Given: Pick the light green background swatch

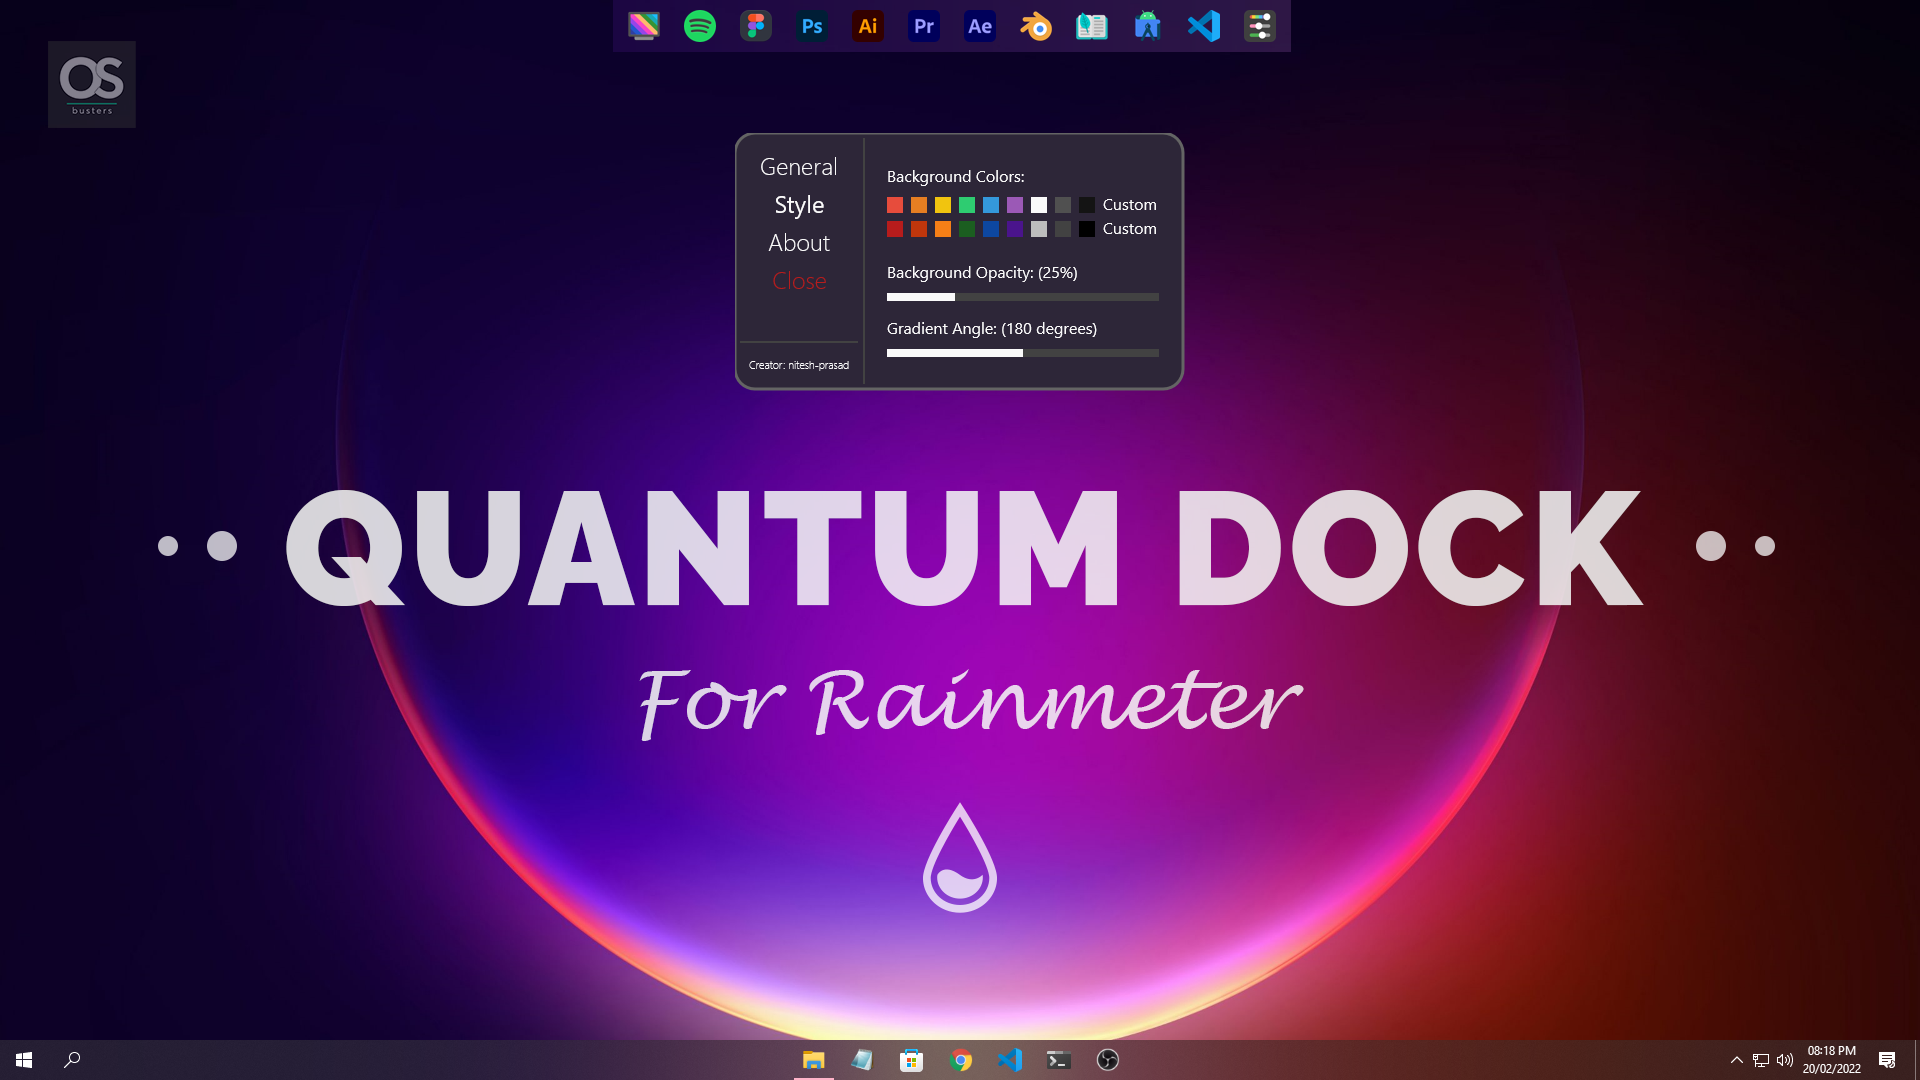Looking at the screenshot, I should click(967, 205).
